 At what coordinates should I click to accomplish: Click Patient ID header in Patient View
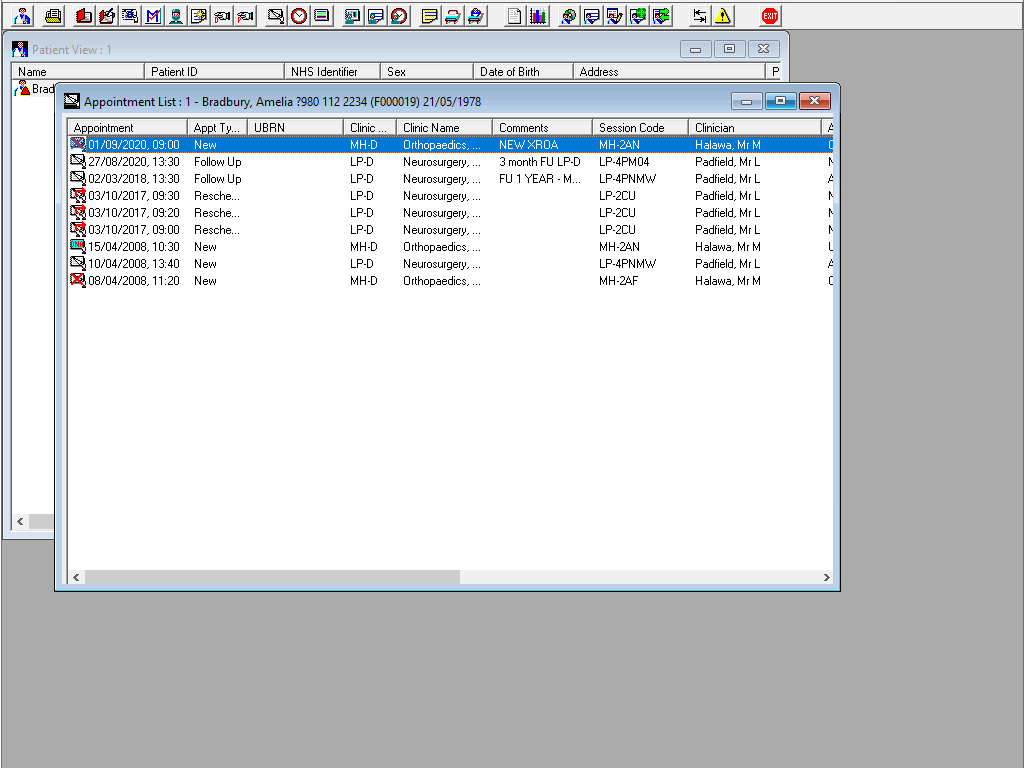[x=214, y=71]
